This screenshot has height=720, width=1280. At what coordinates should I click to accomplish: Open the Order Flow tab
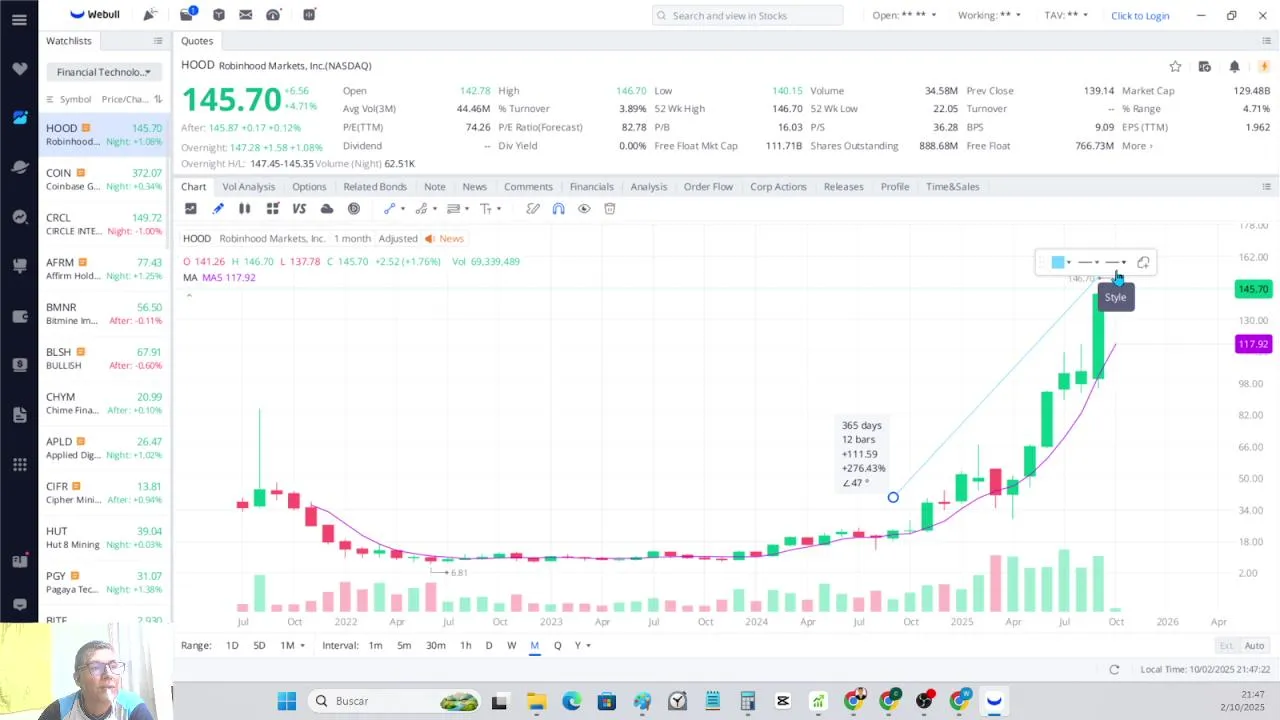tap(708, 187)
